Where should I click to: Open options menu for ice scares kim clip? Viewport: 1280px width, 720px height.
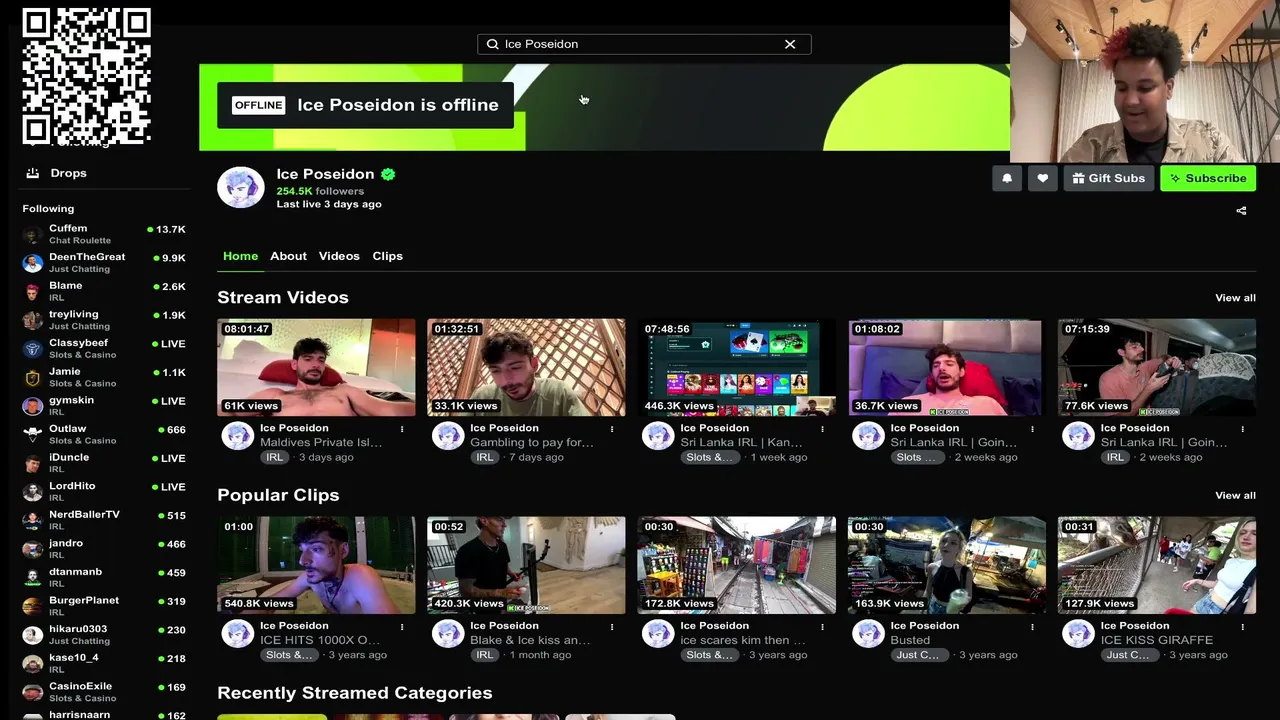click(822, 627)
